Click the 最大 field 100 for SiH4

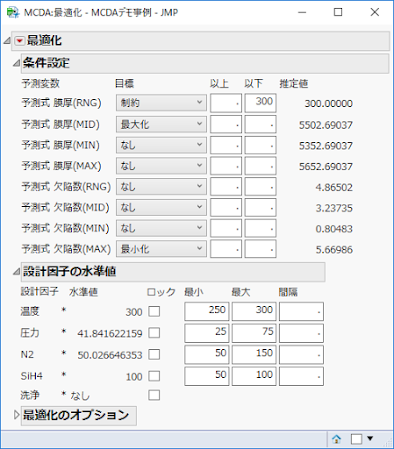(x=254, y=376)
